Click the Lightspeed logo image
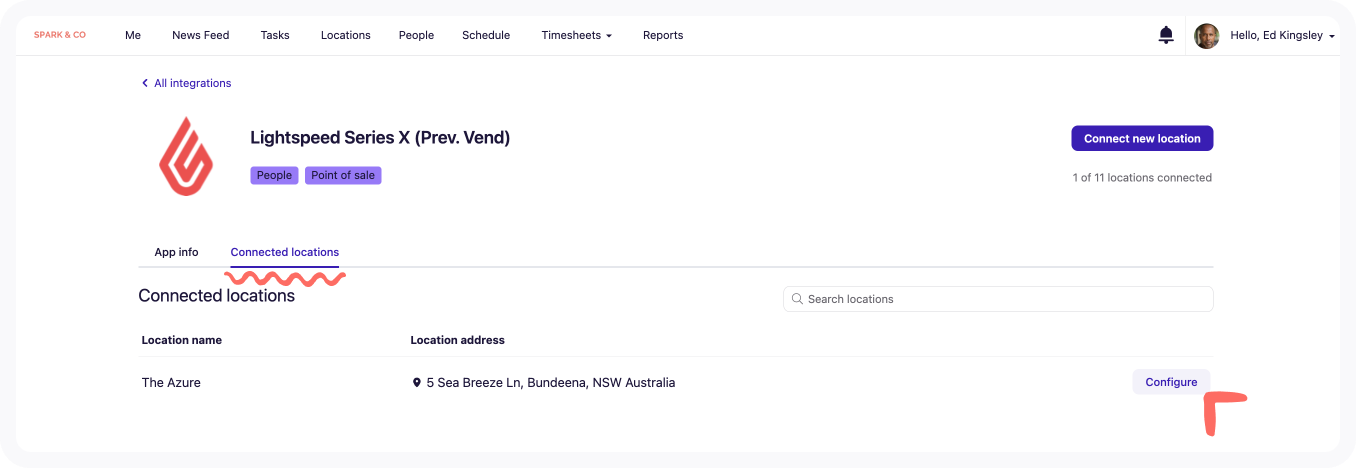The width and height of the screenshot is (1356, 468). pos(186,156)
